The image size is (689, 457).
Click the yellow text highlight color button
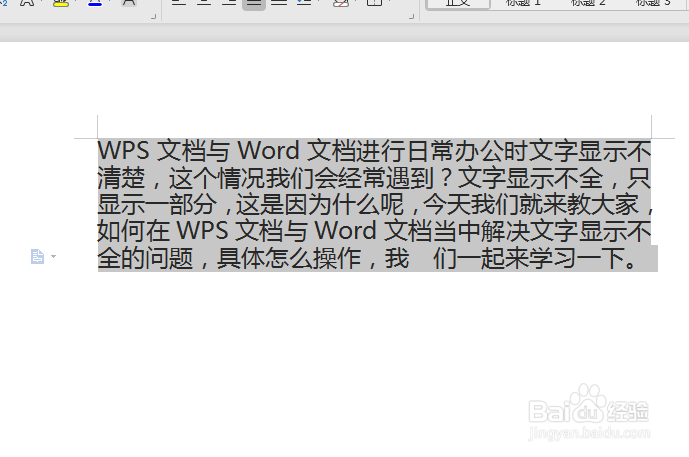coord(61,3)
